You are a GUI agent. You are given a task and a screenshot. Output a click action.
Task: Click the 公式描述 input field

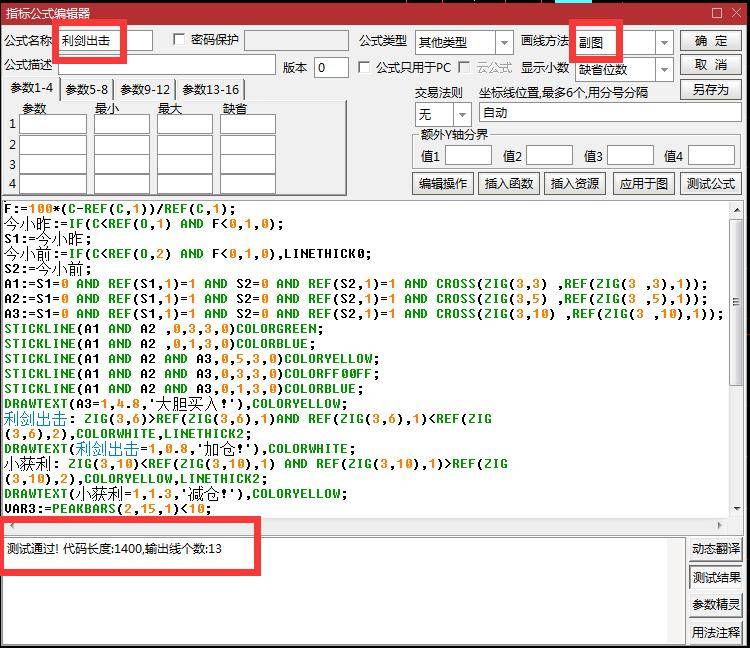pos(166,65)
